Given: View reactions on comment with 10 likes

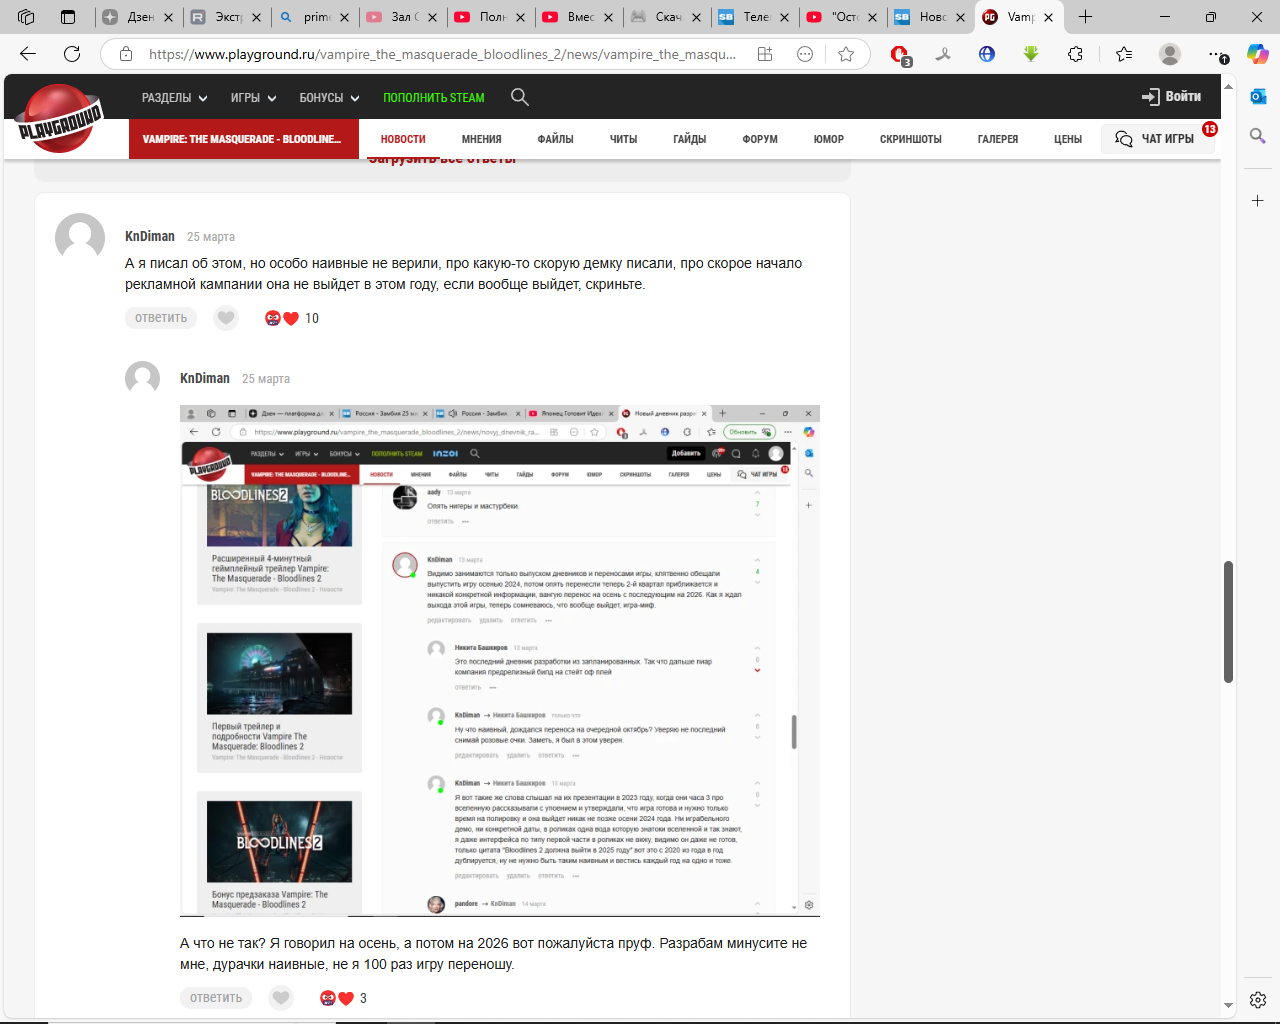Looking at the screenshot, I should pyautogui.click(x=292, y=318).
